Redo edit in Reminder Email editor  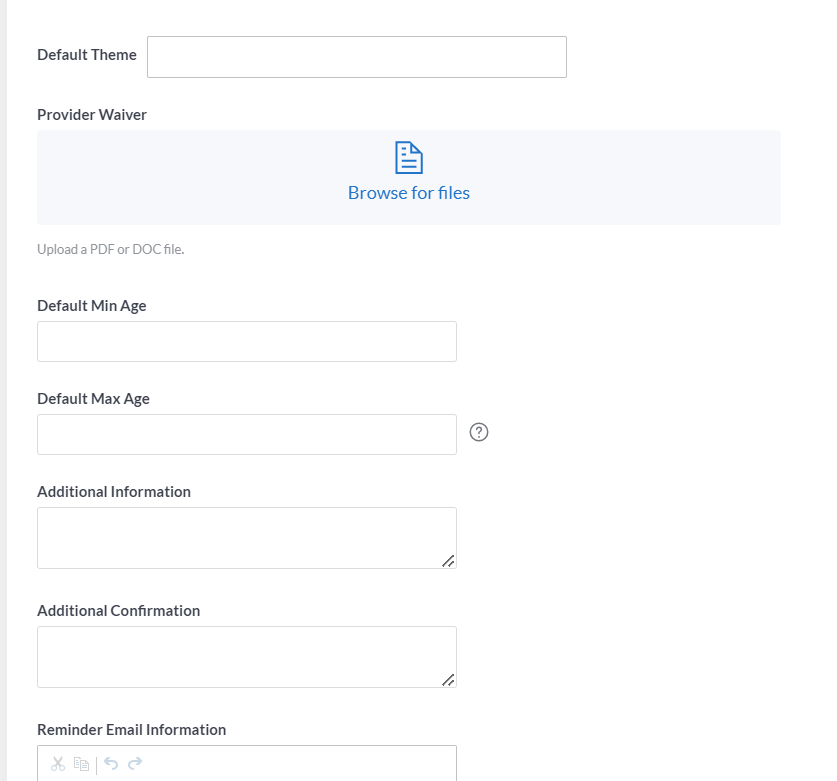[x=135, y=763]
